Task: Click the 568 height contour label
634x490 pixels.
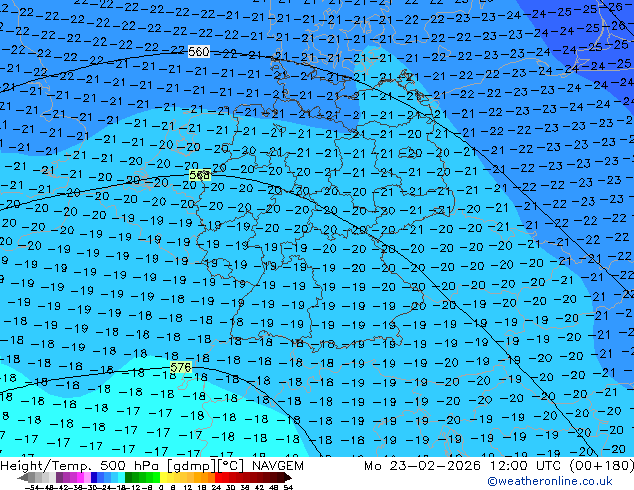Action: point(200,175)
